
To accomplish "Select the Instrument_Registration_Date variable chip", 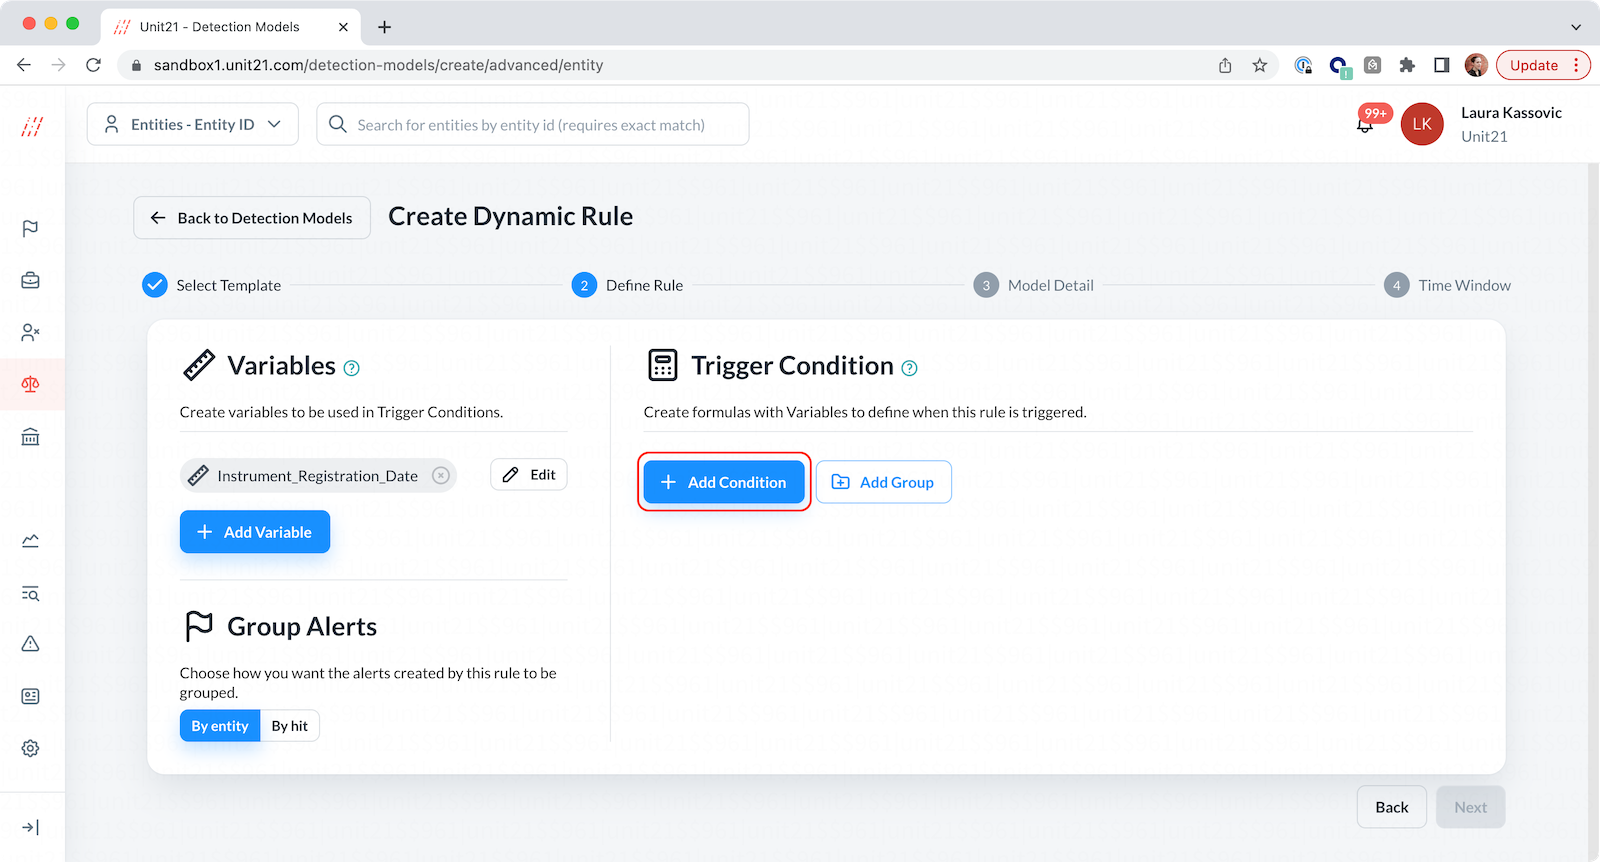I will 318,476.
